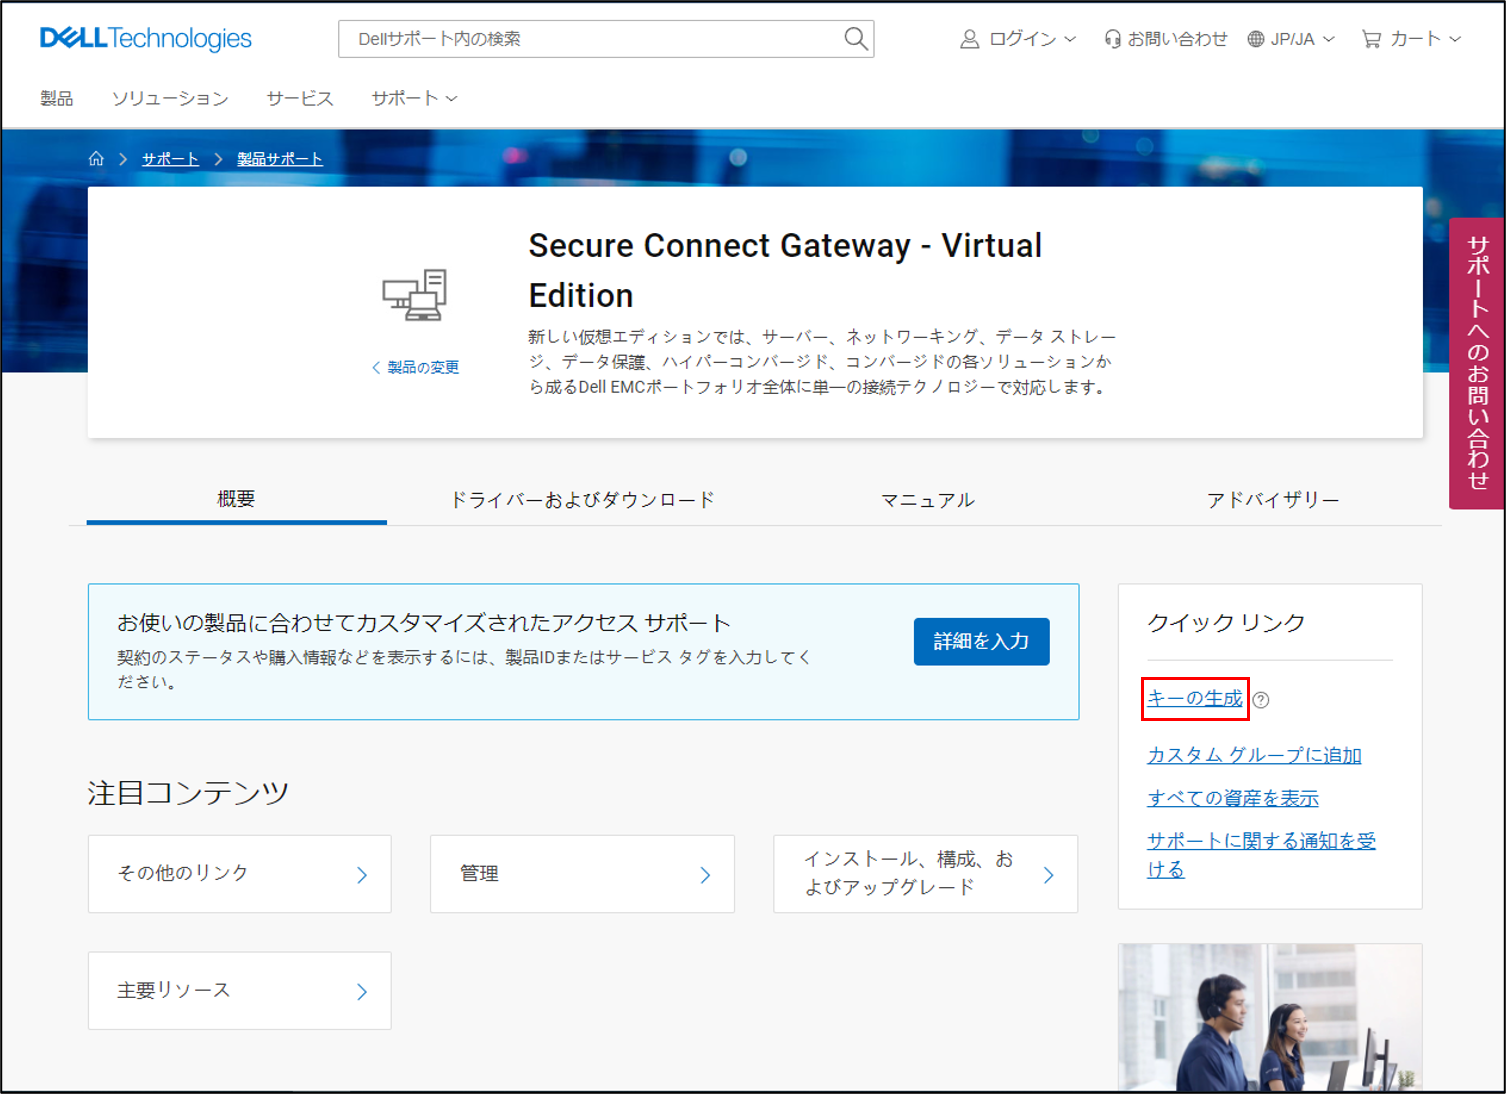Click the 詳細を入力 button

pyautogui.click(x=981, y=641)
